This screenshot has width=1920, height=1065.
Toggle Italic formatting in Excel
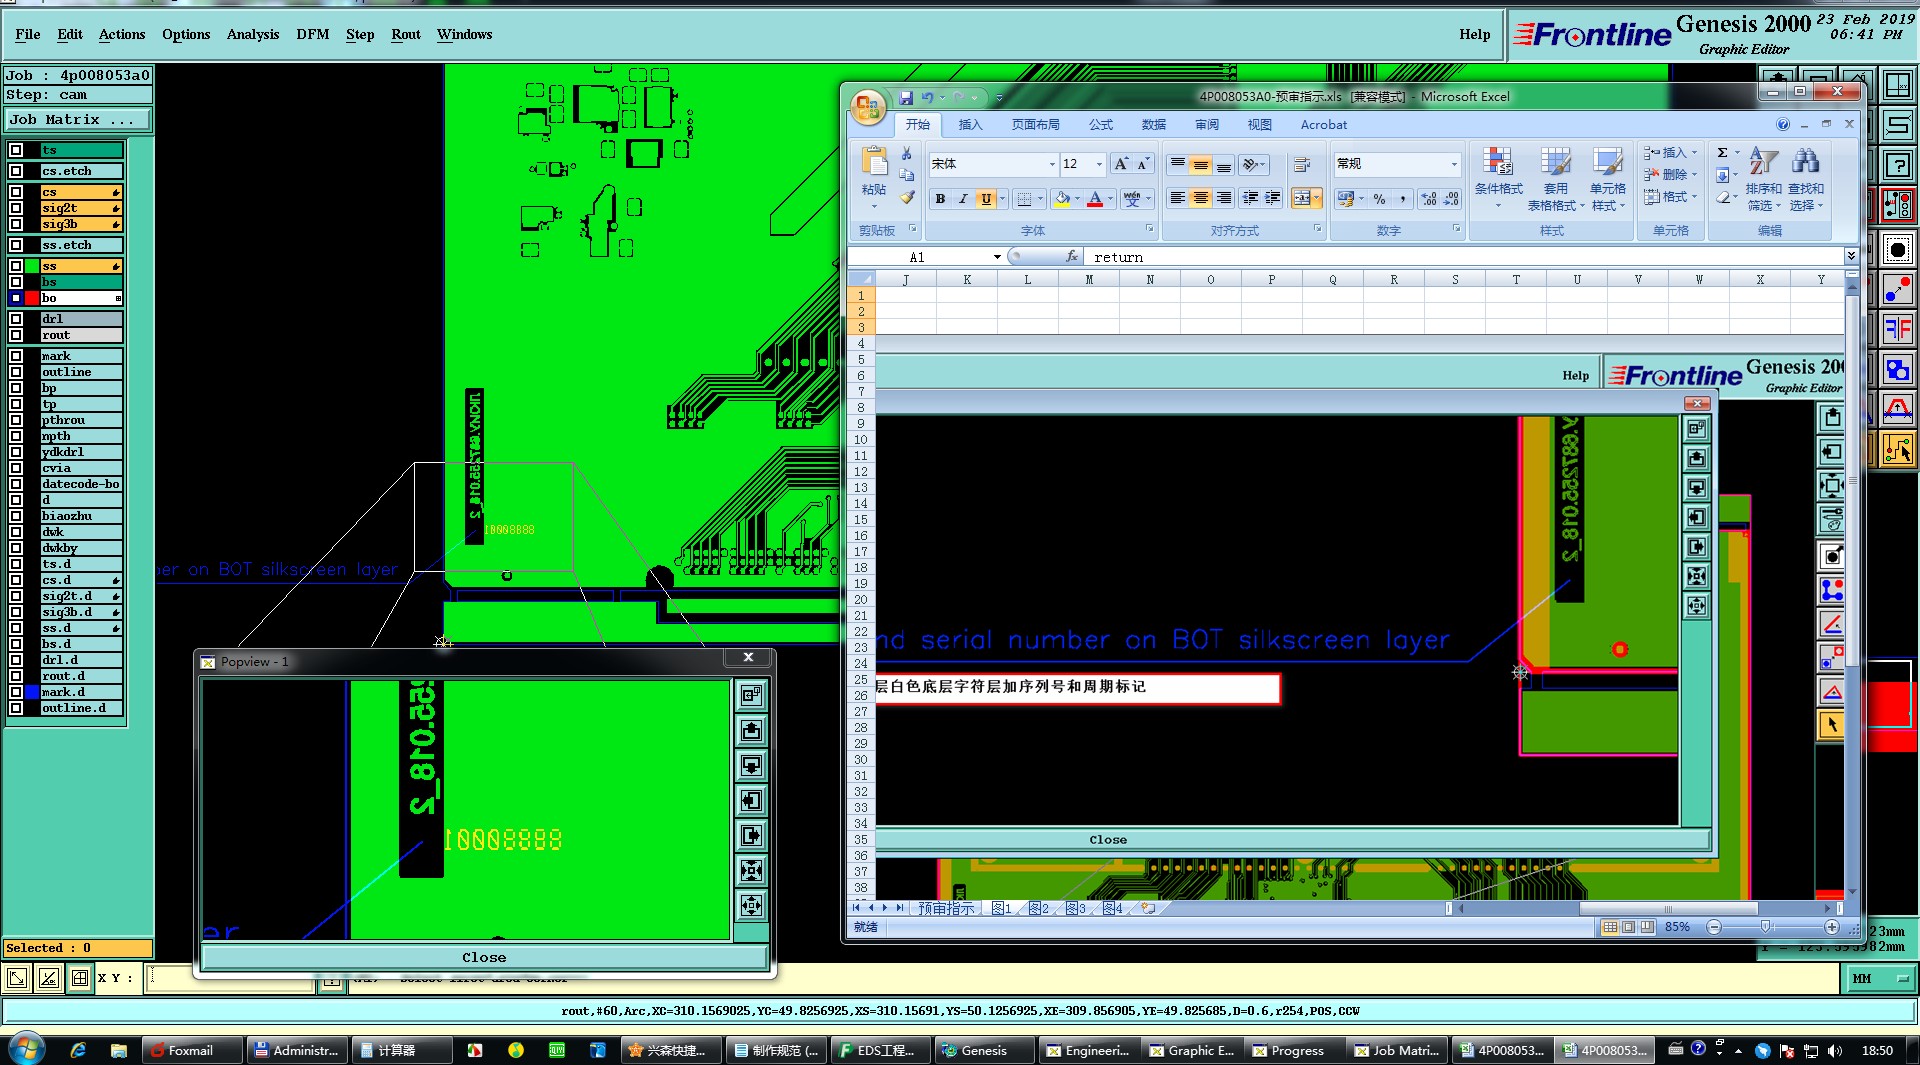(x=963, y=199)
